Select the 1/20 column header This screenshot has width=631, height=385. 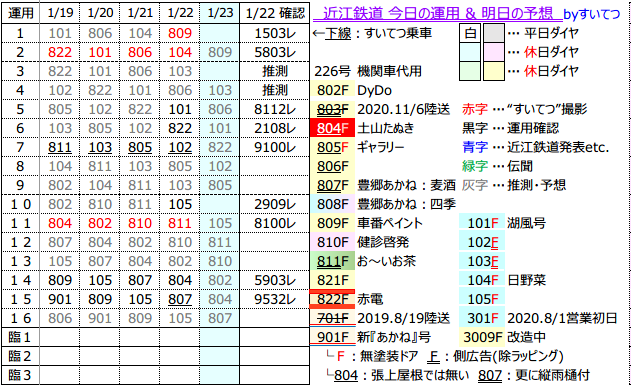100,13
